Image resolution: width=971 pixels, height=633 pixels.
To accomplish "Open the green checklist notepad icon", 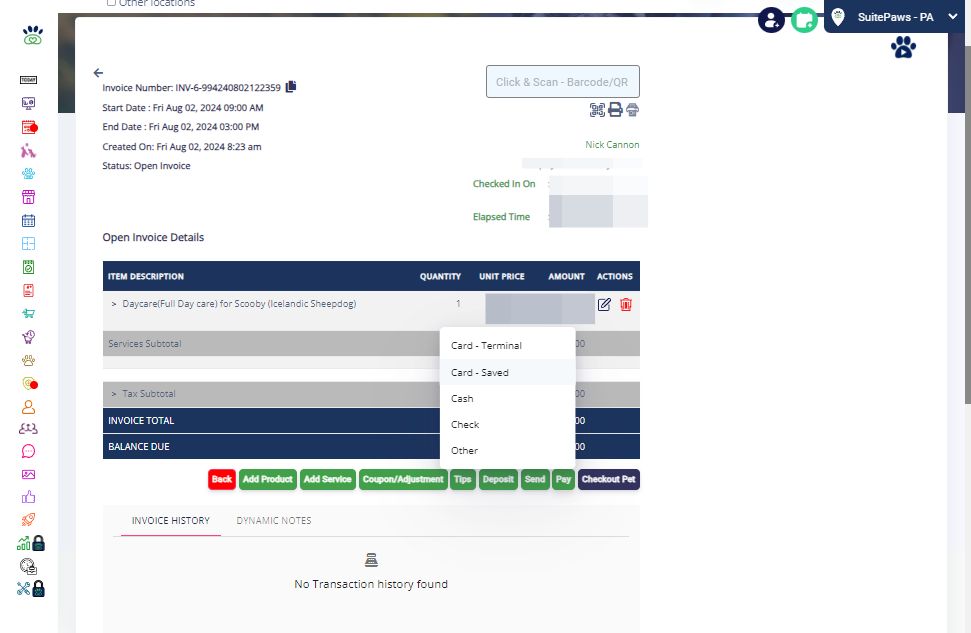I will (x=28, y=267).
